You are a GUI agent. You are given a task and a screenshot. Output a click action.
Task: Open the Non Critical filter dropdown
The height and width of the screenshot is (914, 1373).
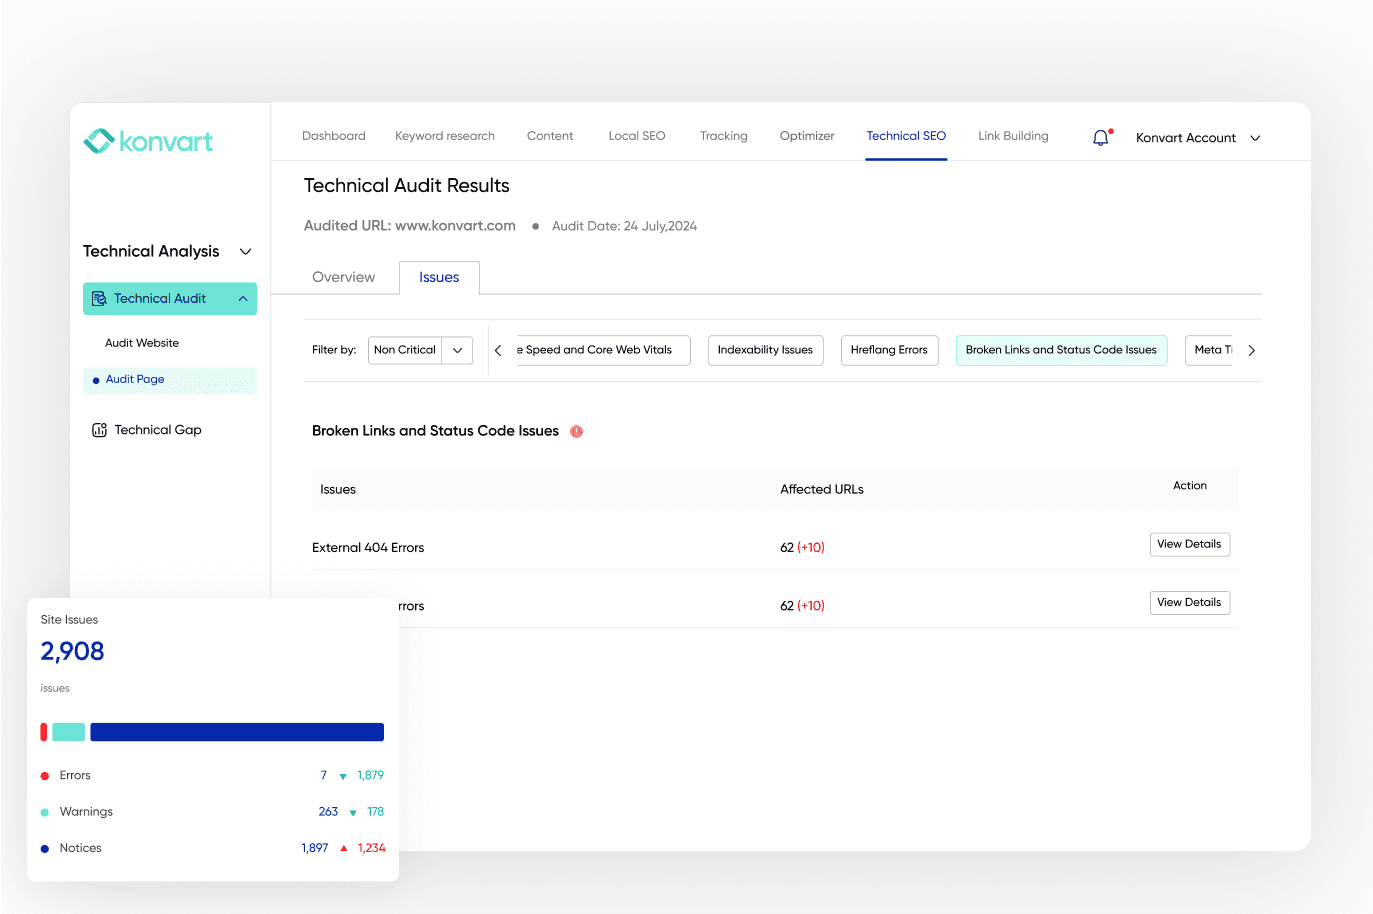(457, 350)
